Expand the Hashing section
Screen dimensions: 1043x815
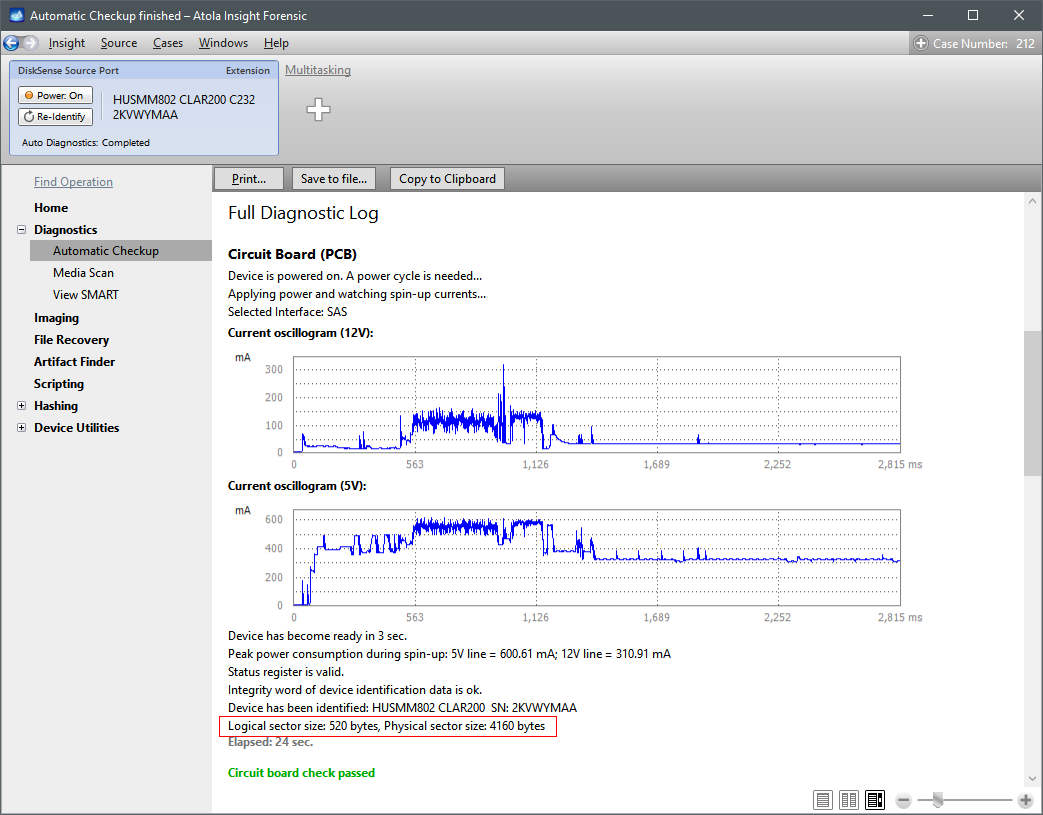(x=21, y=406)
